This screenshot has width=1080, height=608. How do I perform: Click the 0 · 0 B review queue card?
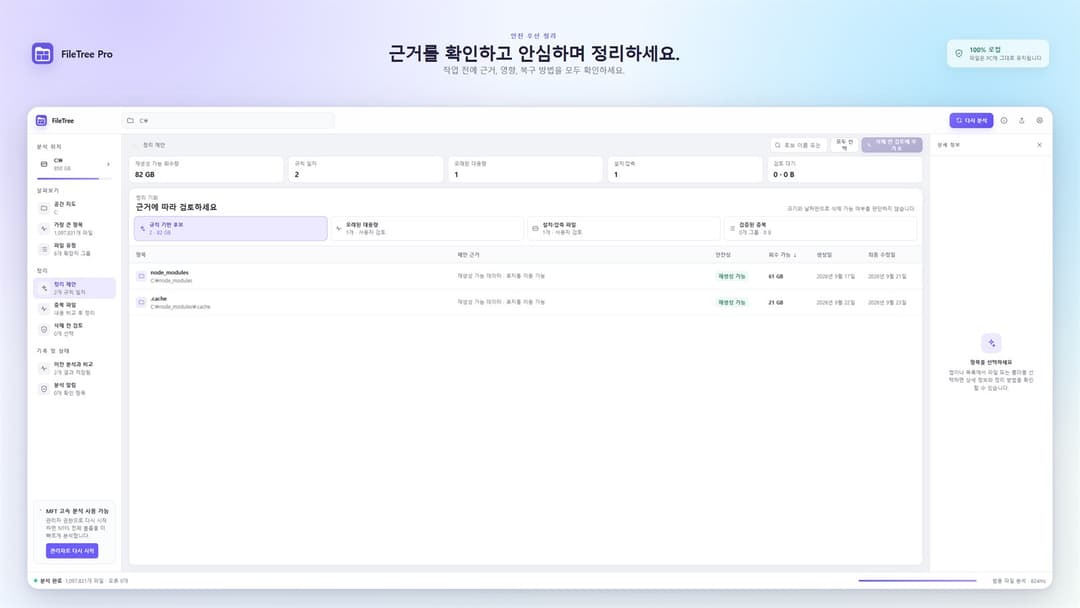point(844,169)
